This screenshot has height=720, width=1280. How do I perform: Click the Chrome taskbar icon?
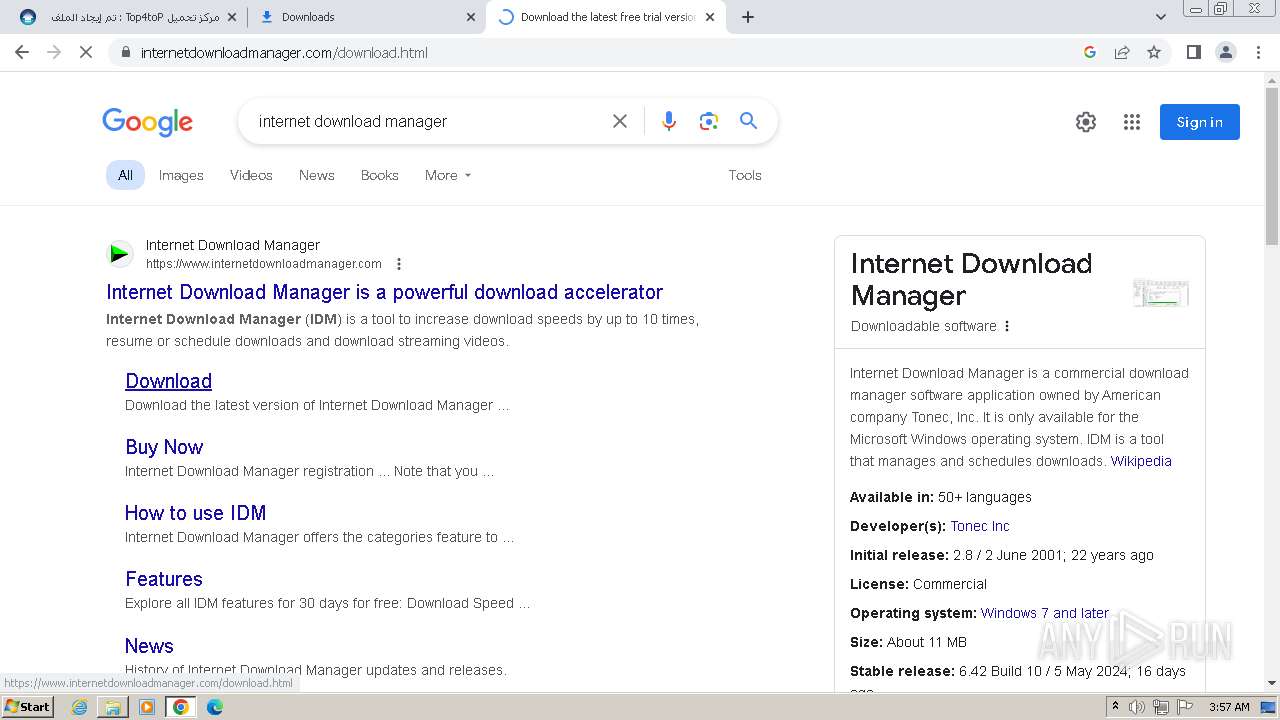point(181,707)
